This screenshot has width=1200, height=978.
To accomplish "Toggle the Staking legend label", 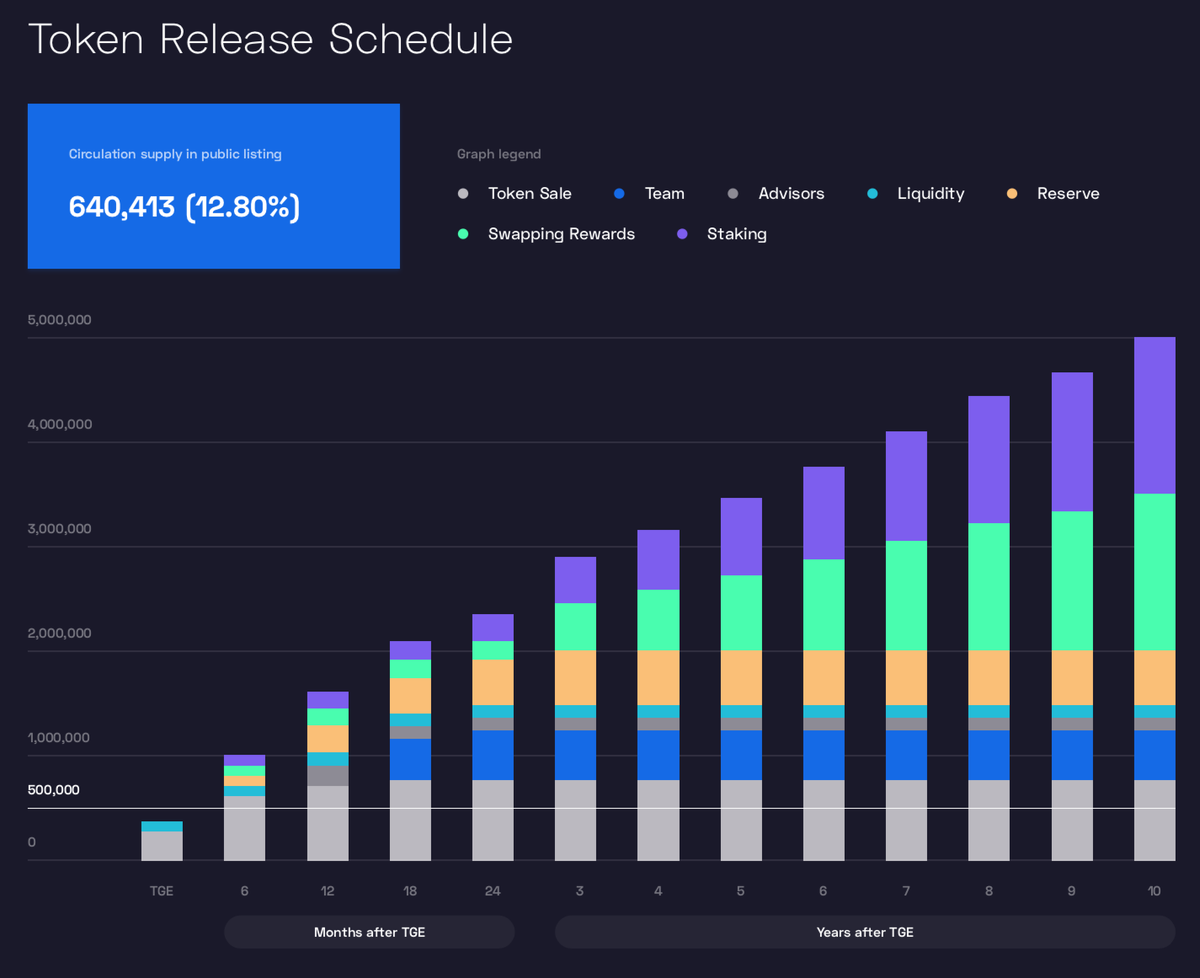I will pyautogui.click(x=737, y=234).
